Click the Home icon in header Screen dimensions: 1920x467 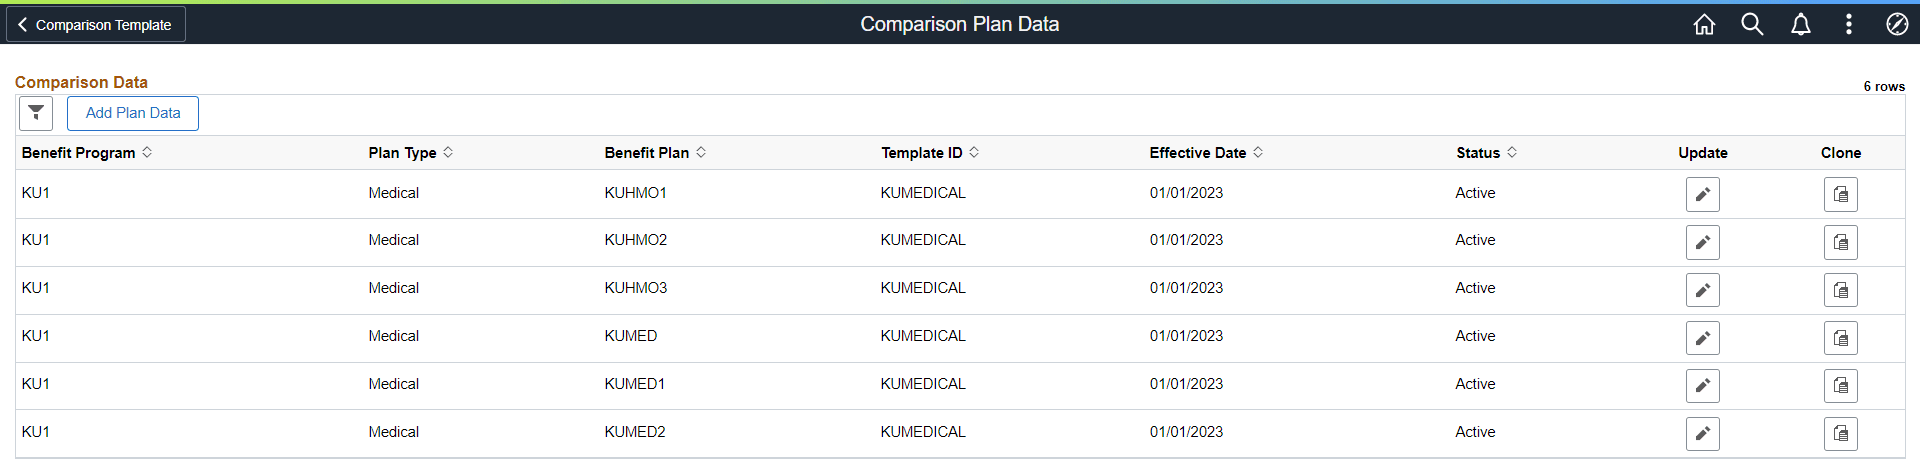coord(1704,24)
